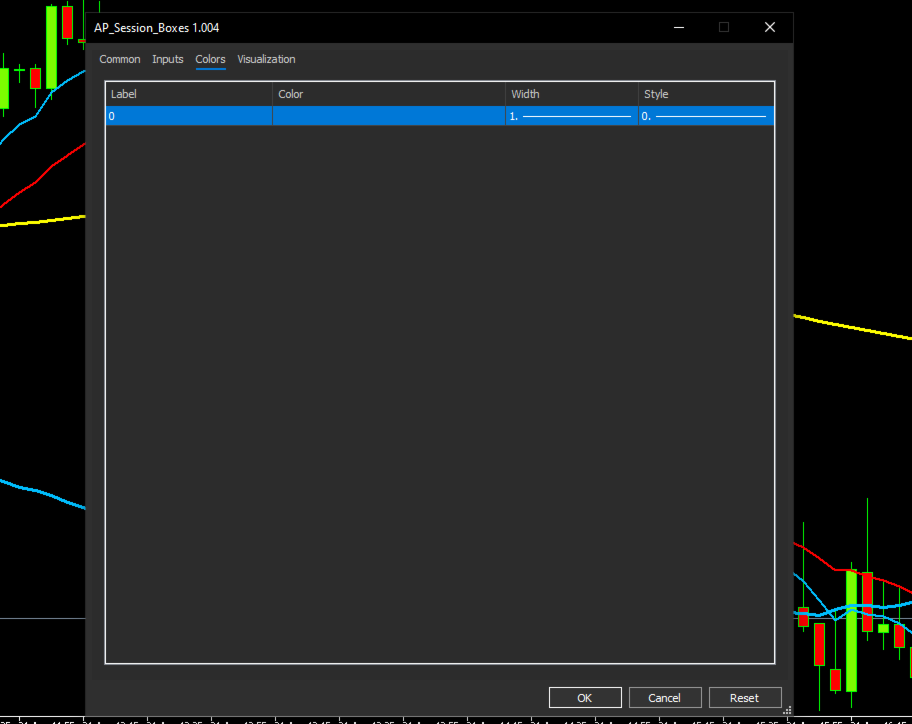Select the Colors tab
Image resolution: width=912 pixels, height=724 pixels.
click(x=210, y=59)
